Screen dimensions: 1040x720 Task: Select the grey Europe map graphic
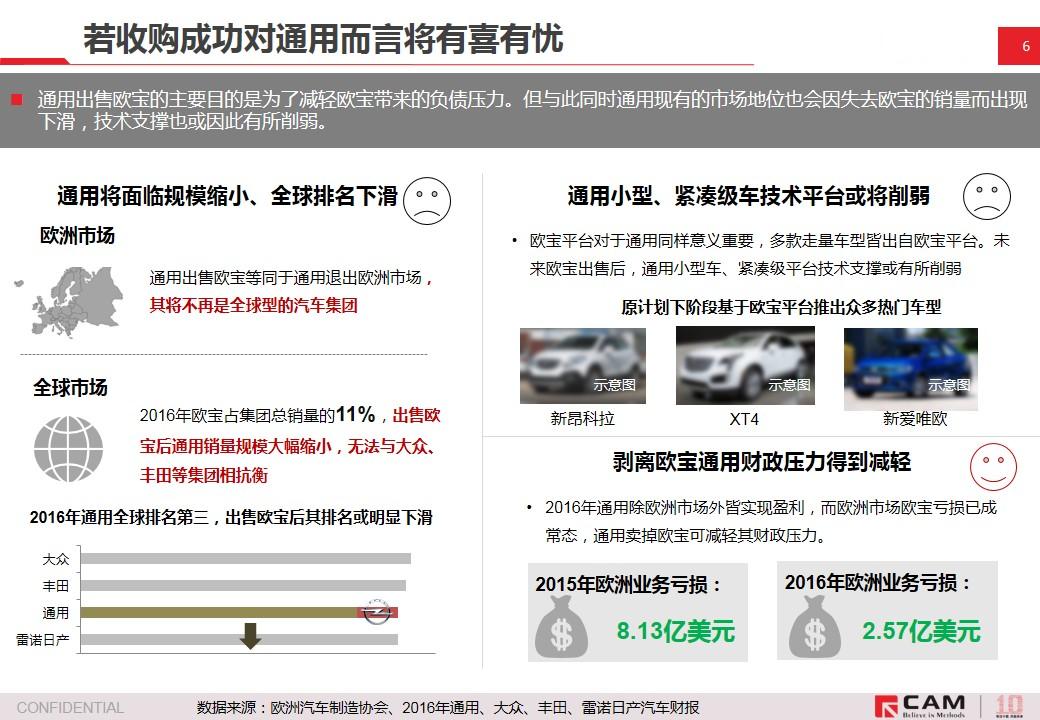tap(69, 301)
